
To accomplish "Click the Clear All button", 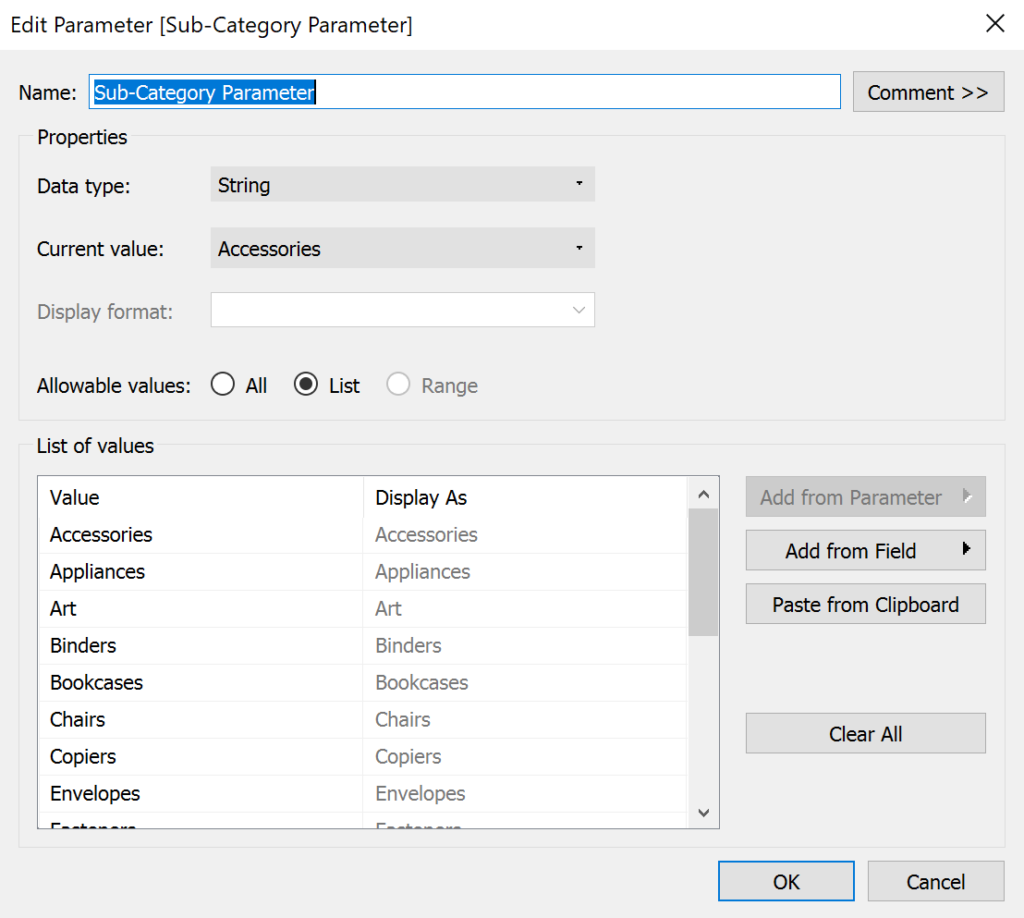I will click(865, 734).
